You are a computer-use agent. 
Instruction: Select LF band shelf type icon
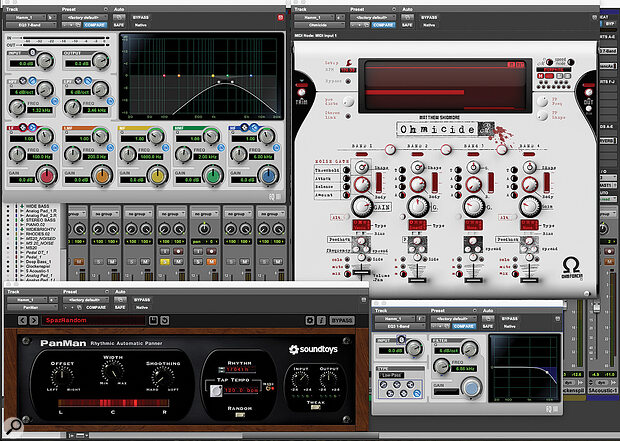(x=32, y=127)
